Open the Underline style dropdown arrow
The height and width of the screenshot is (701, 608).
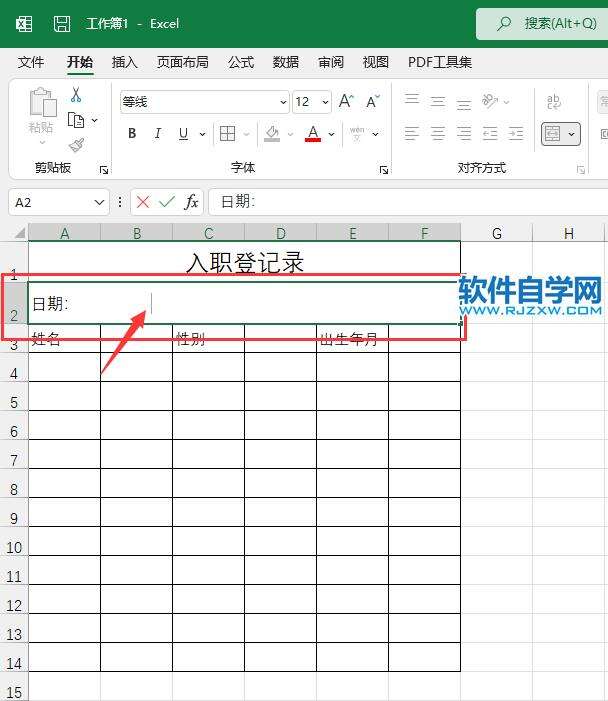coord(203,134)
